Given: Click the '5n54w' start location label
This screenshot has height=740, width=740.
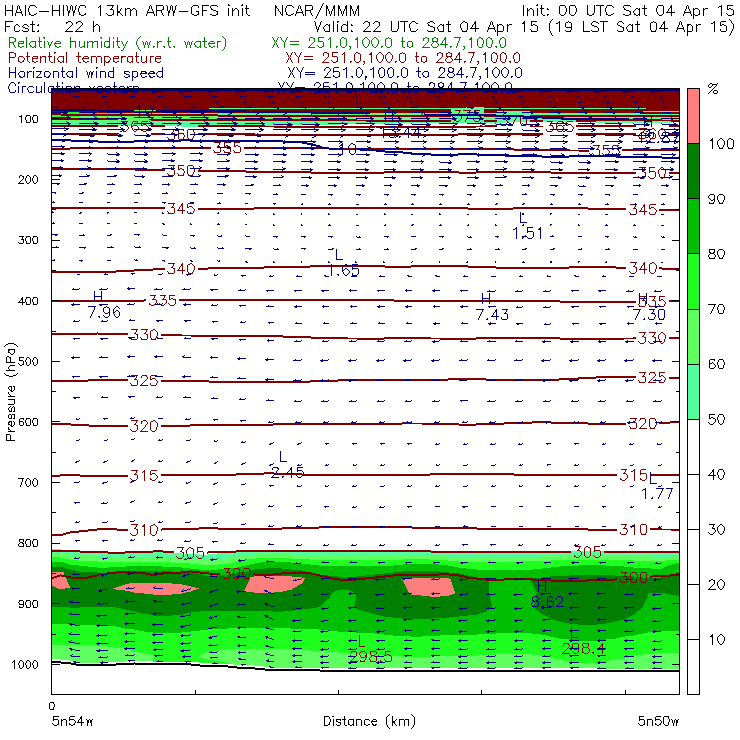Looking at the screenshot, I should [x=72, y=721].
